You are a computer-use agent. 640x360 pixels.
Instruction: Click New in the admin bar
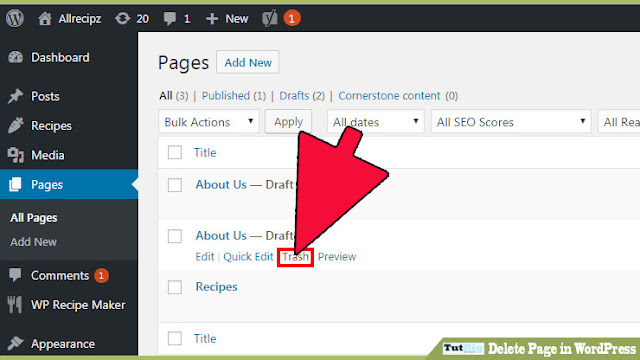click(x=237, y=19)
